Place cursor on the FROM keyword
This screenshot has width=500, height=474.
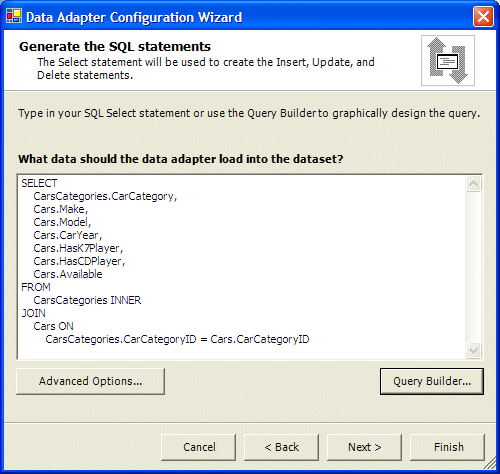[x=36, y=287]
